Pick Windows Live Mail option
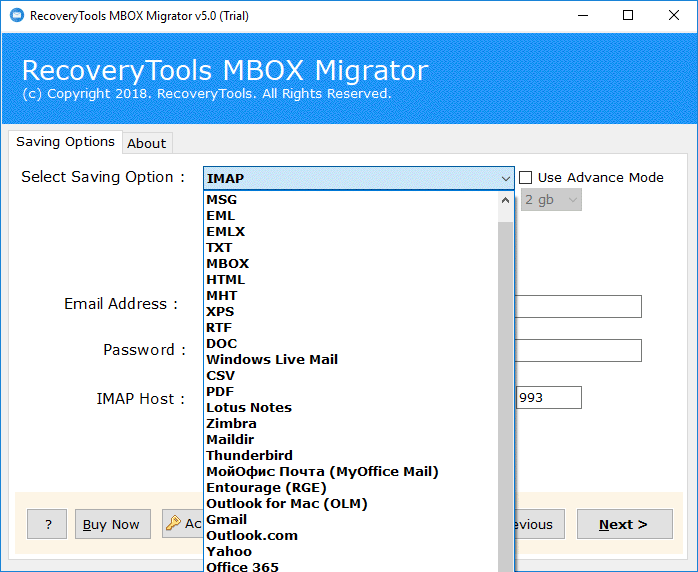Viewport: 698px width, 572px height. (351, 360)
